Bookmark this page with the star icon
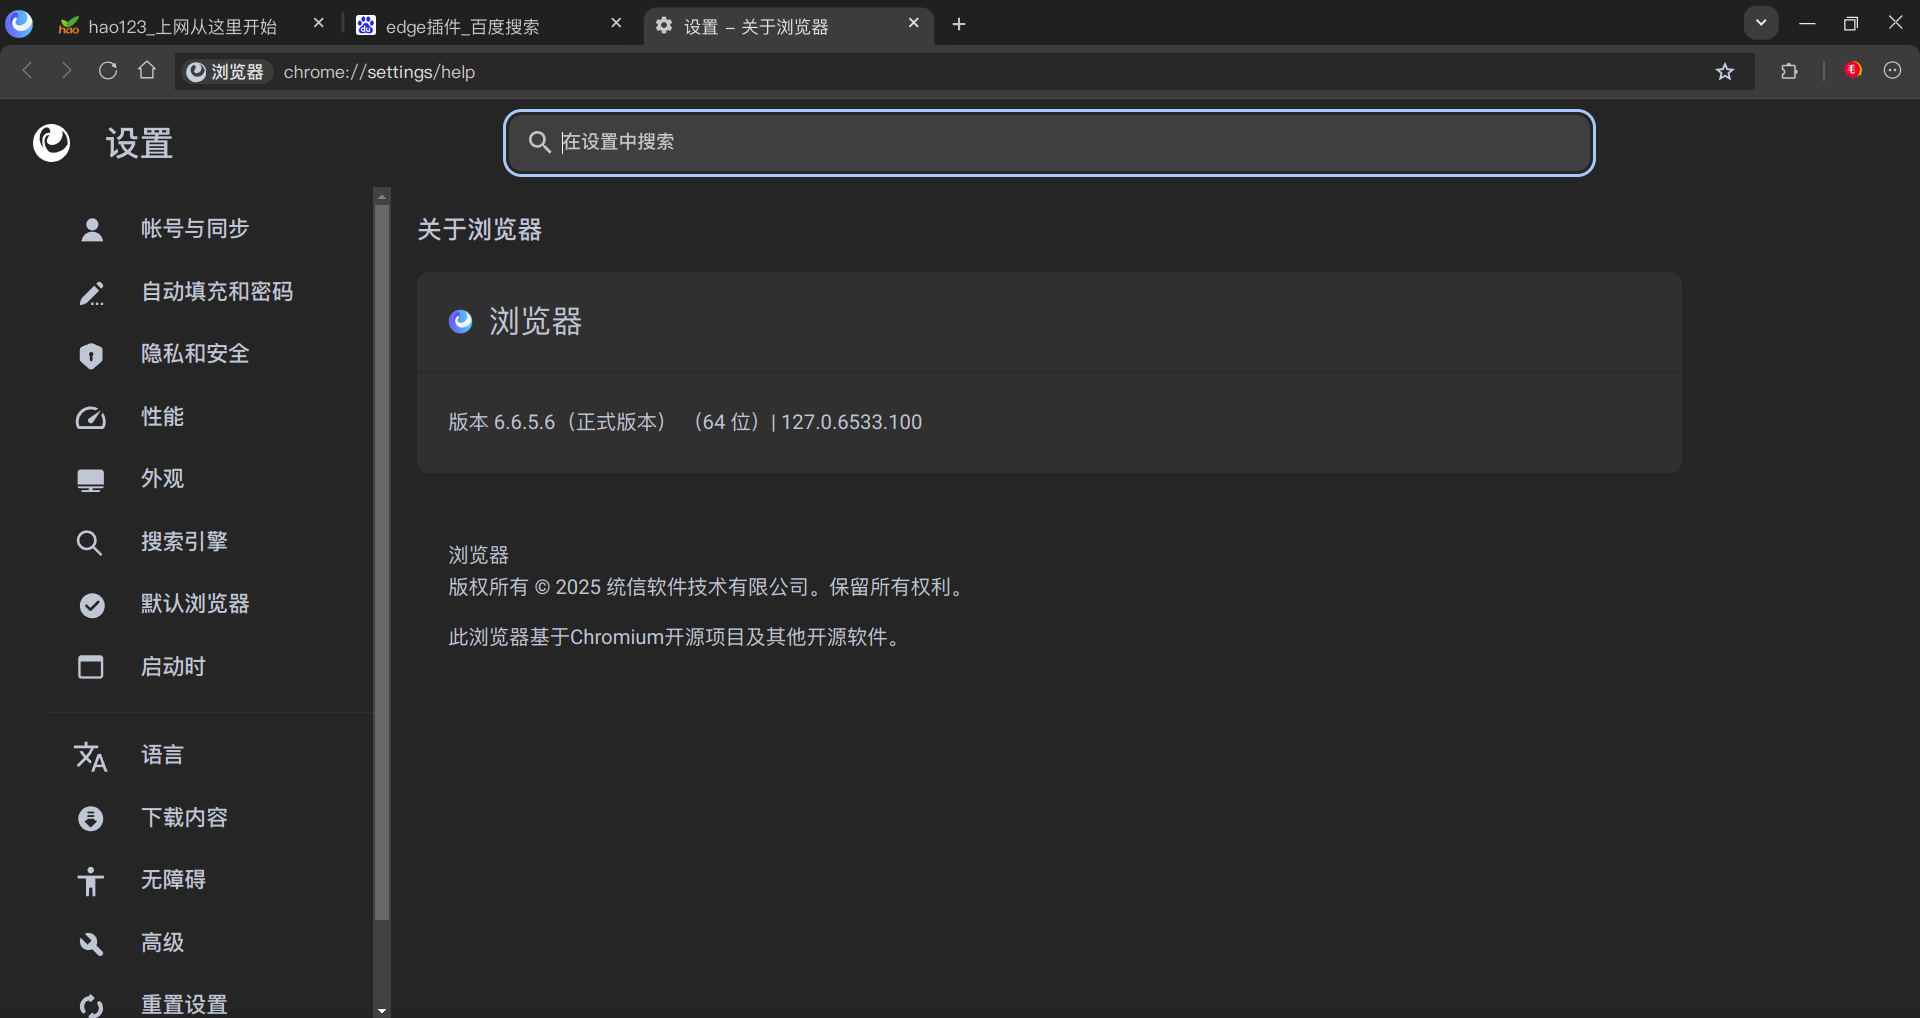The image size is (1920, 1018). coord(1725,71)
